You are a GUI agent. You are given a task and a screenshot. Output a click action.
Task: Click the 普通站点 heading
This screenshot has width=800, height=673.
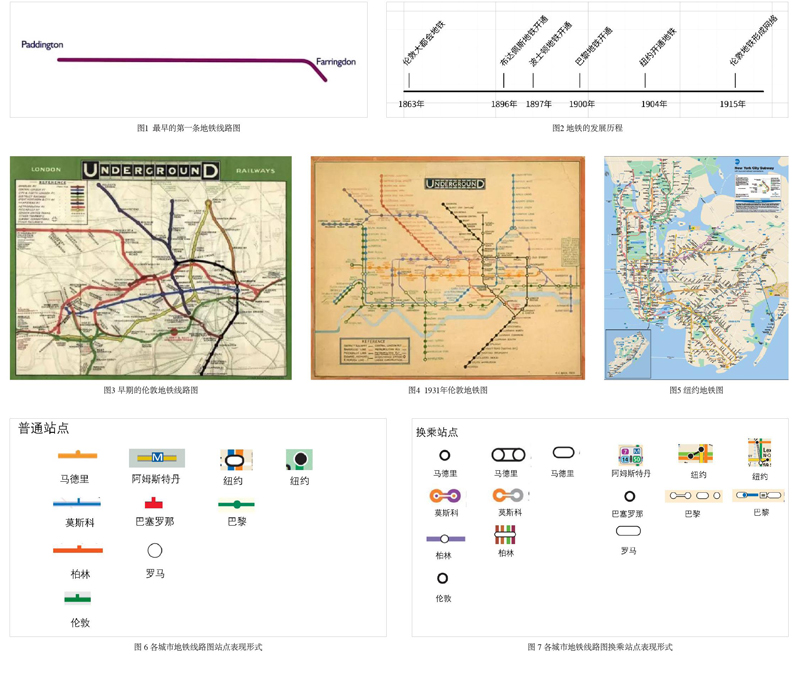(x=43, y=428)
